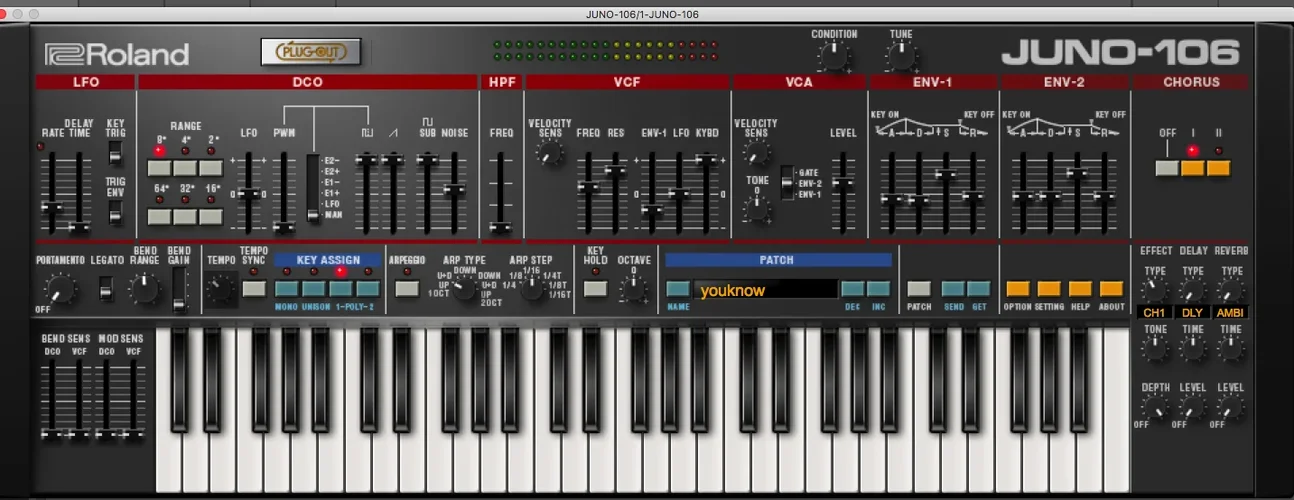Flip the LFO KEY TRIG switch

tap(116, 152)
